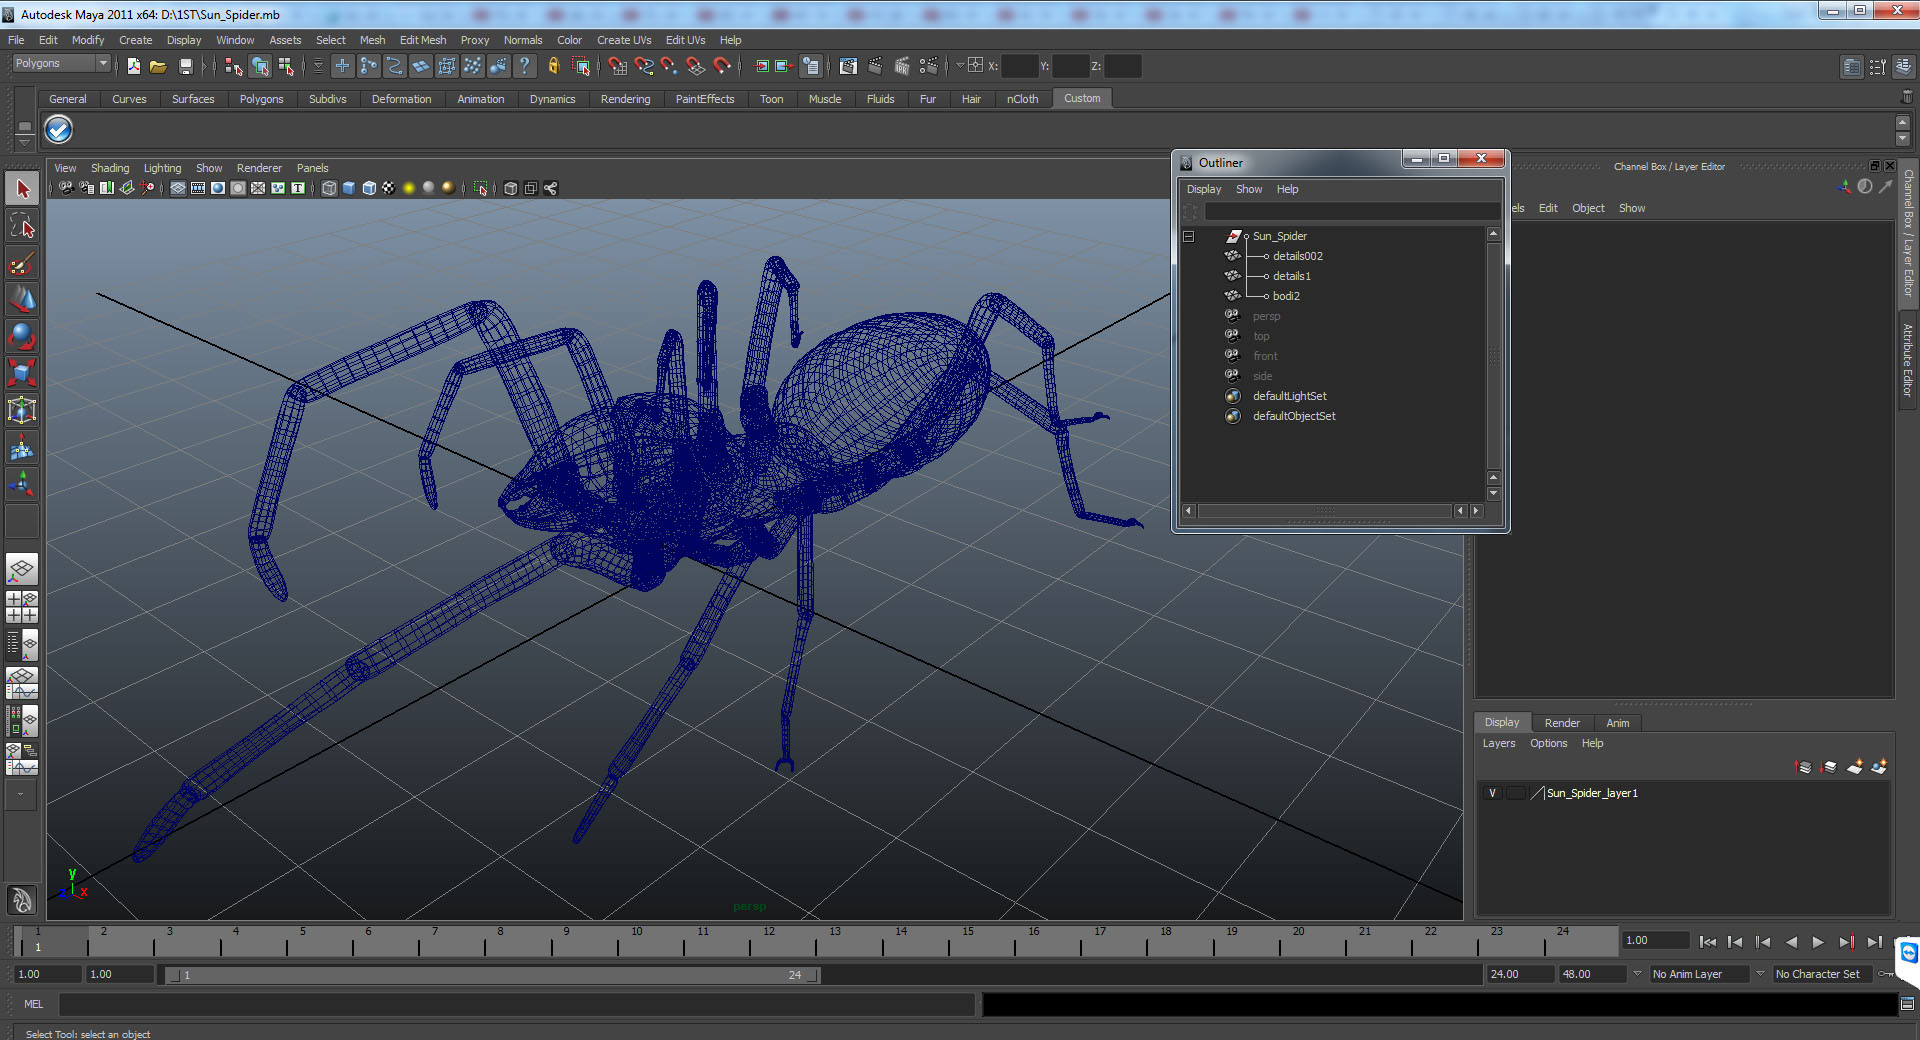This screenshot has height=1040, width=1920.
Task: Activate the Scale tool
Action: (22, 373)
